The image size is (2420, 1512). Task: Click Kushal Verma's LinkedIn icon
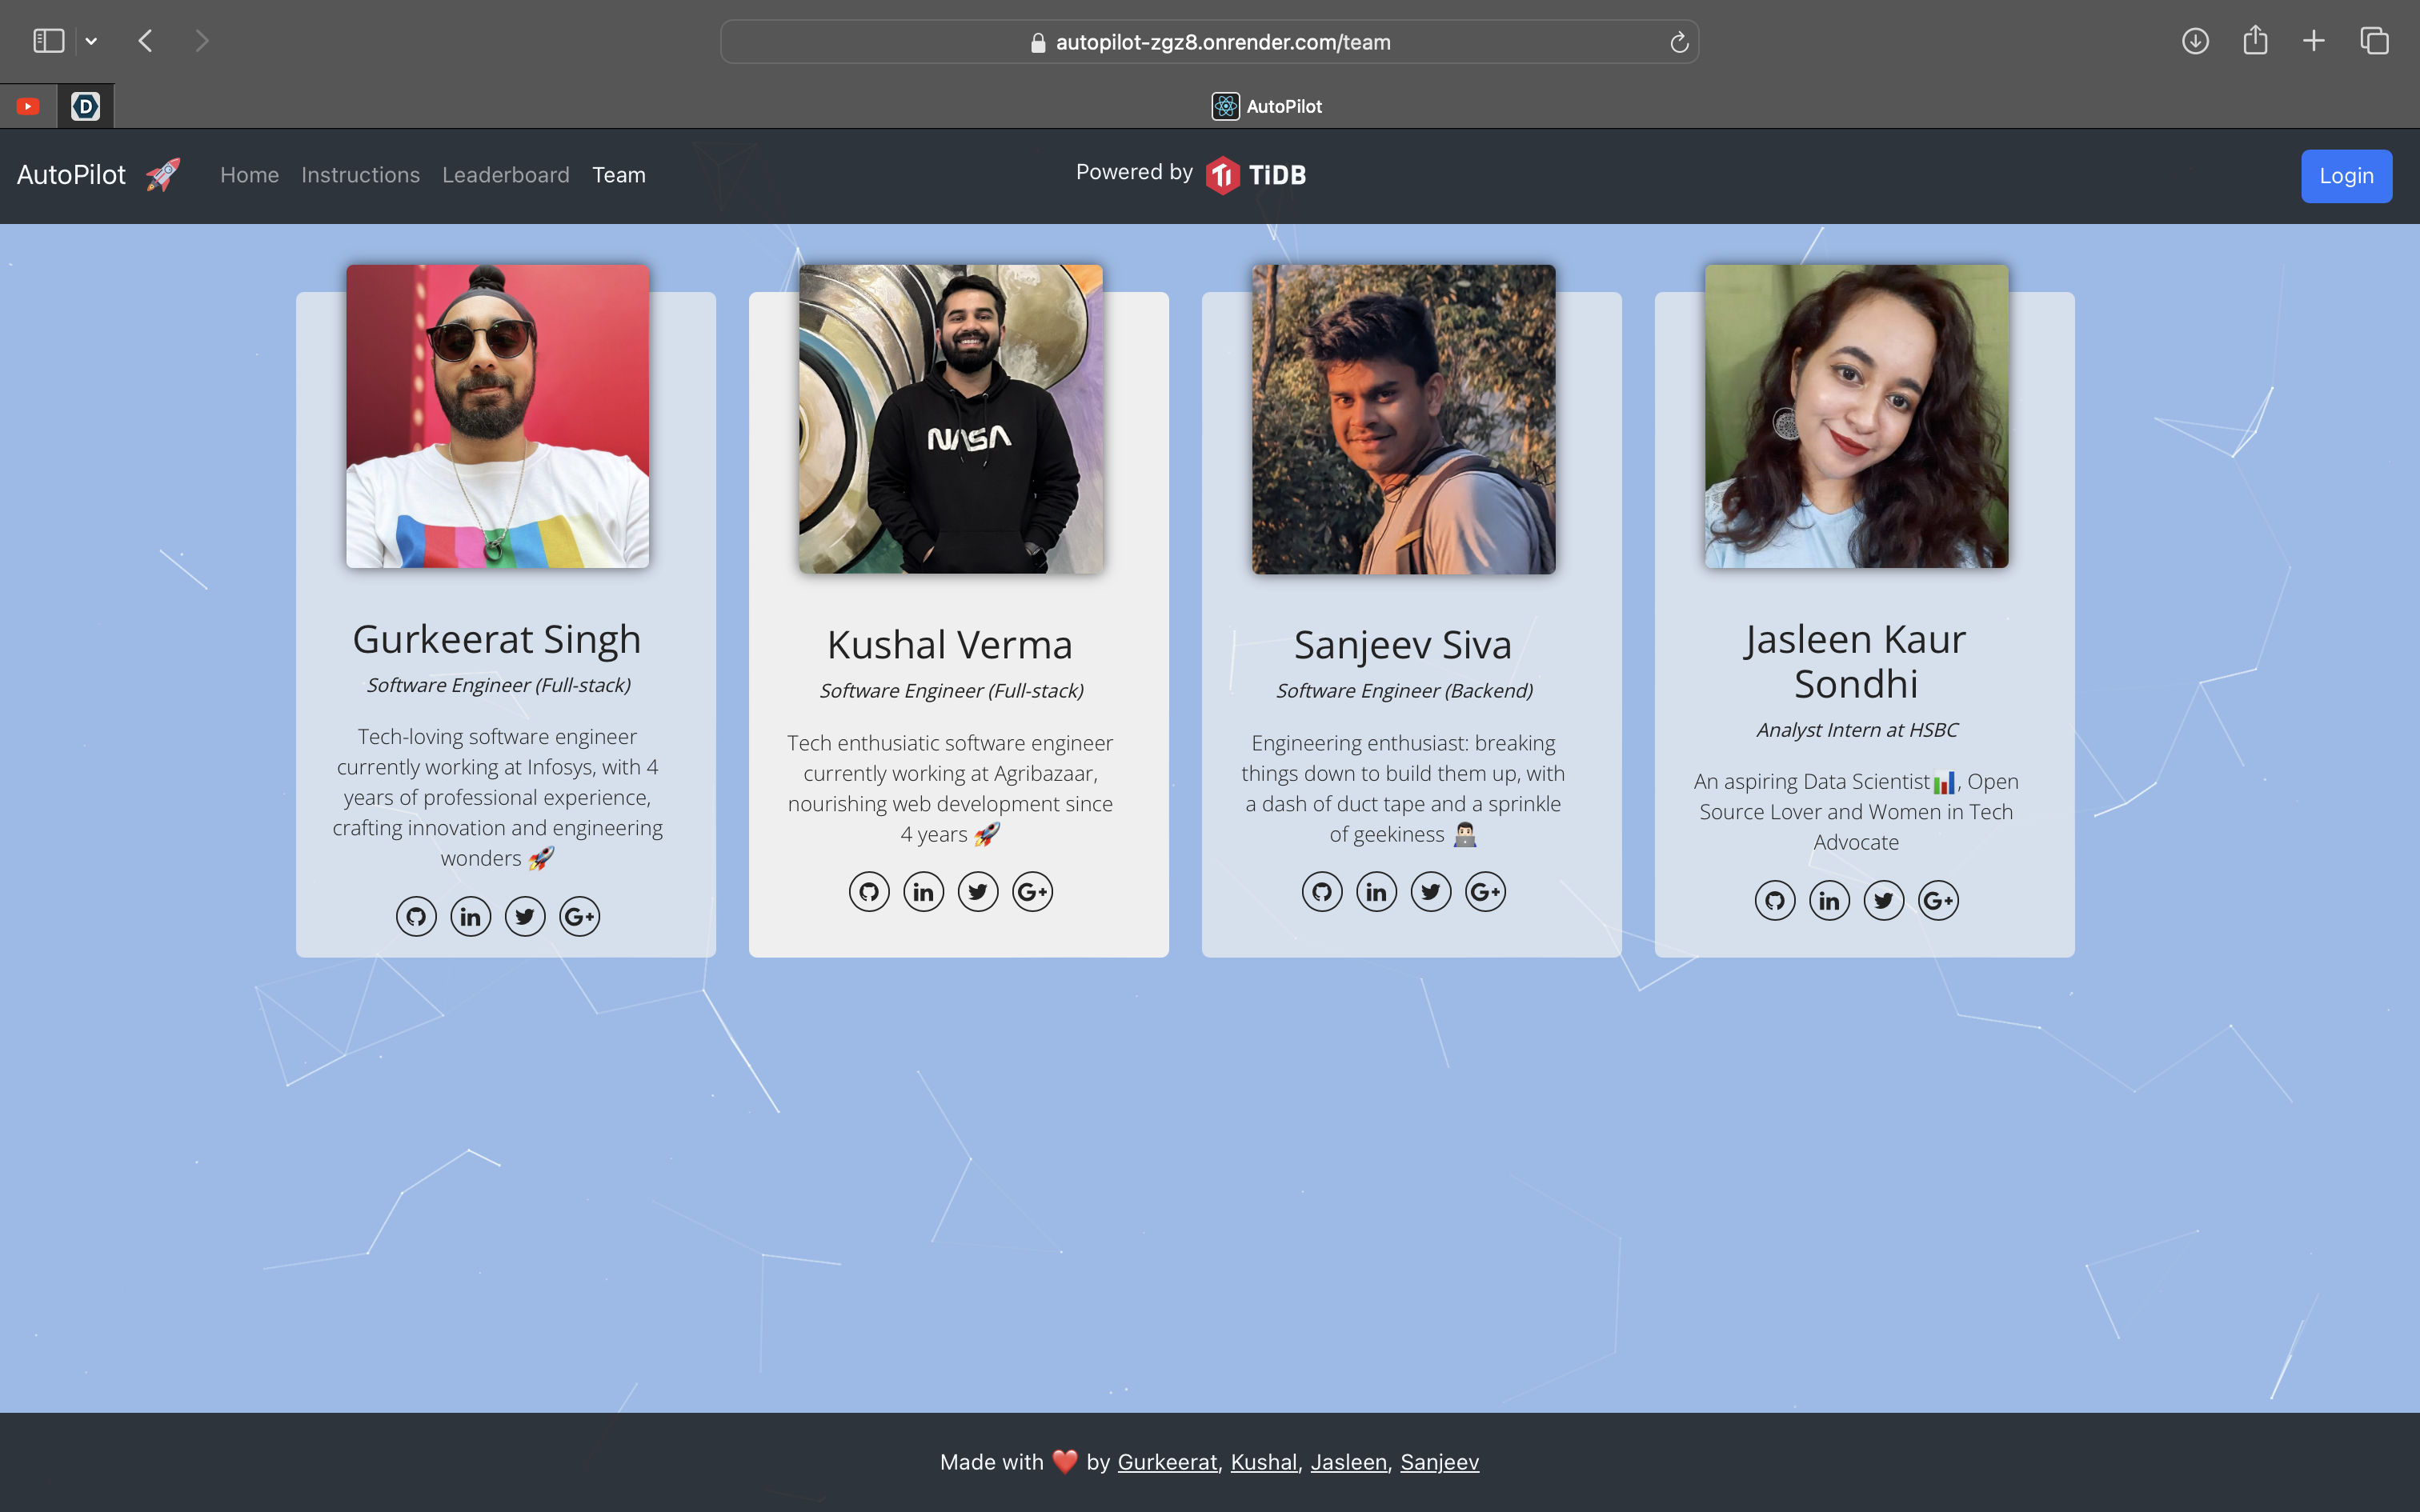tap(923, 891)
